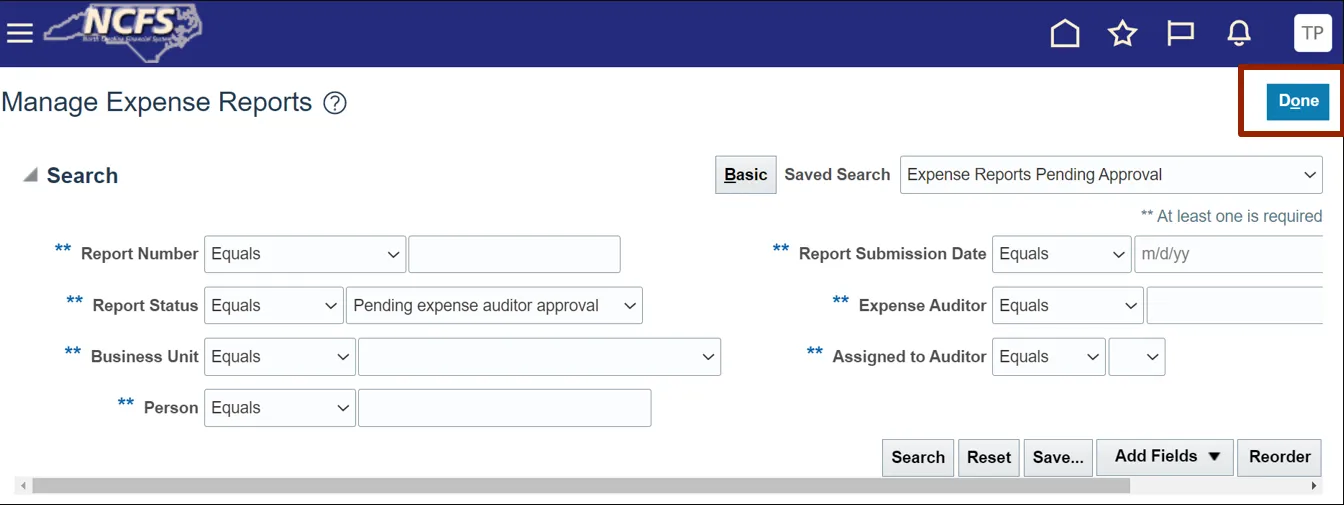This screenshot has width=1344, height=505.
Task: Collapse the Search section
Action: (31, 176)
